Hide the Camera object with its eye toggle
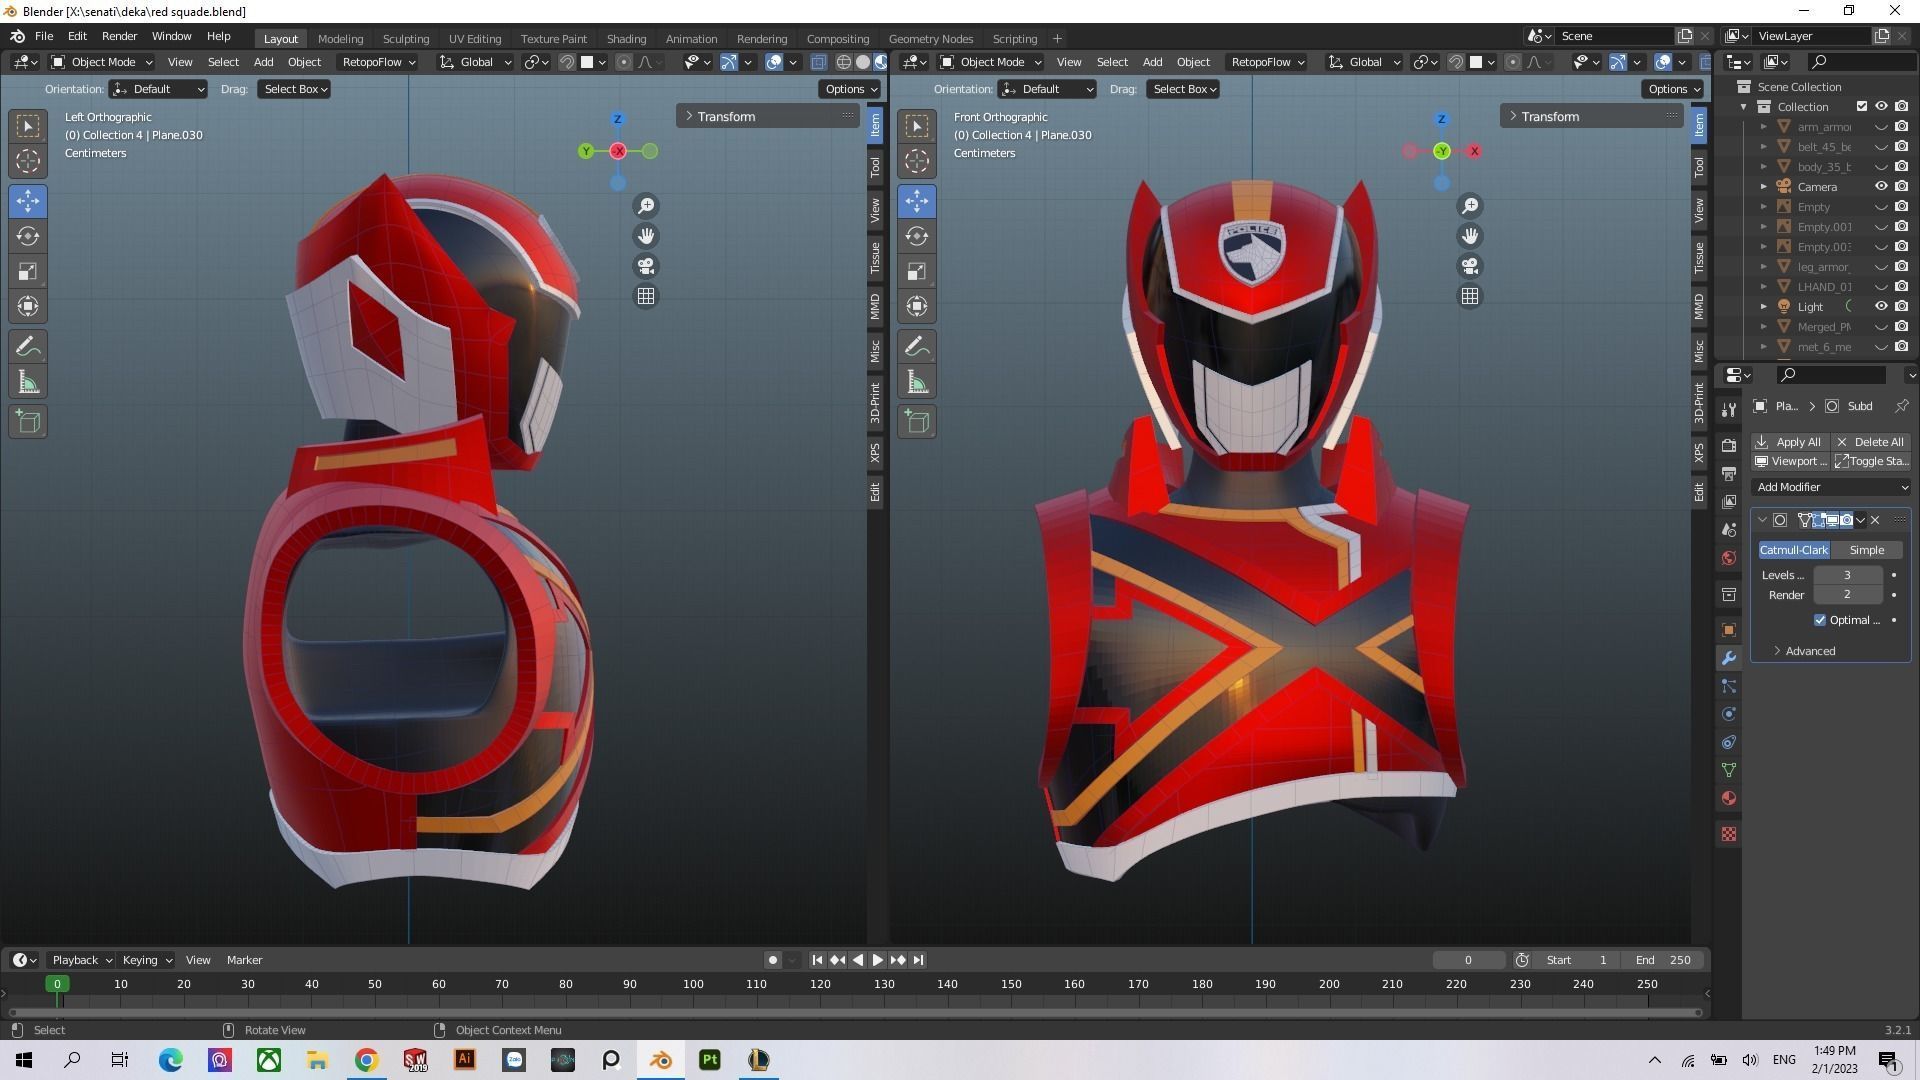The image size is (1920, 1080). [1882, 186]
